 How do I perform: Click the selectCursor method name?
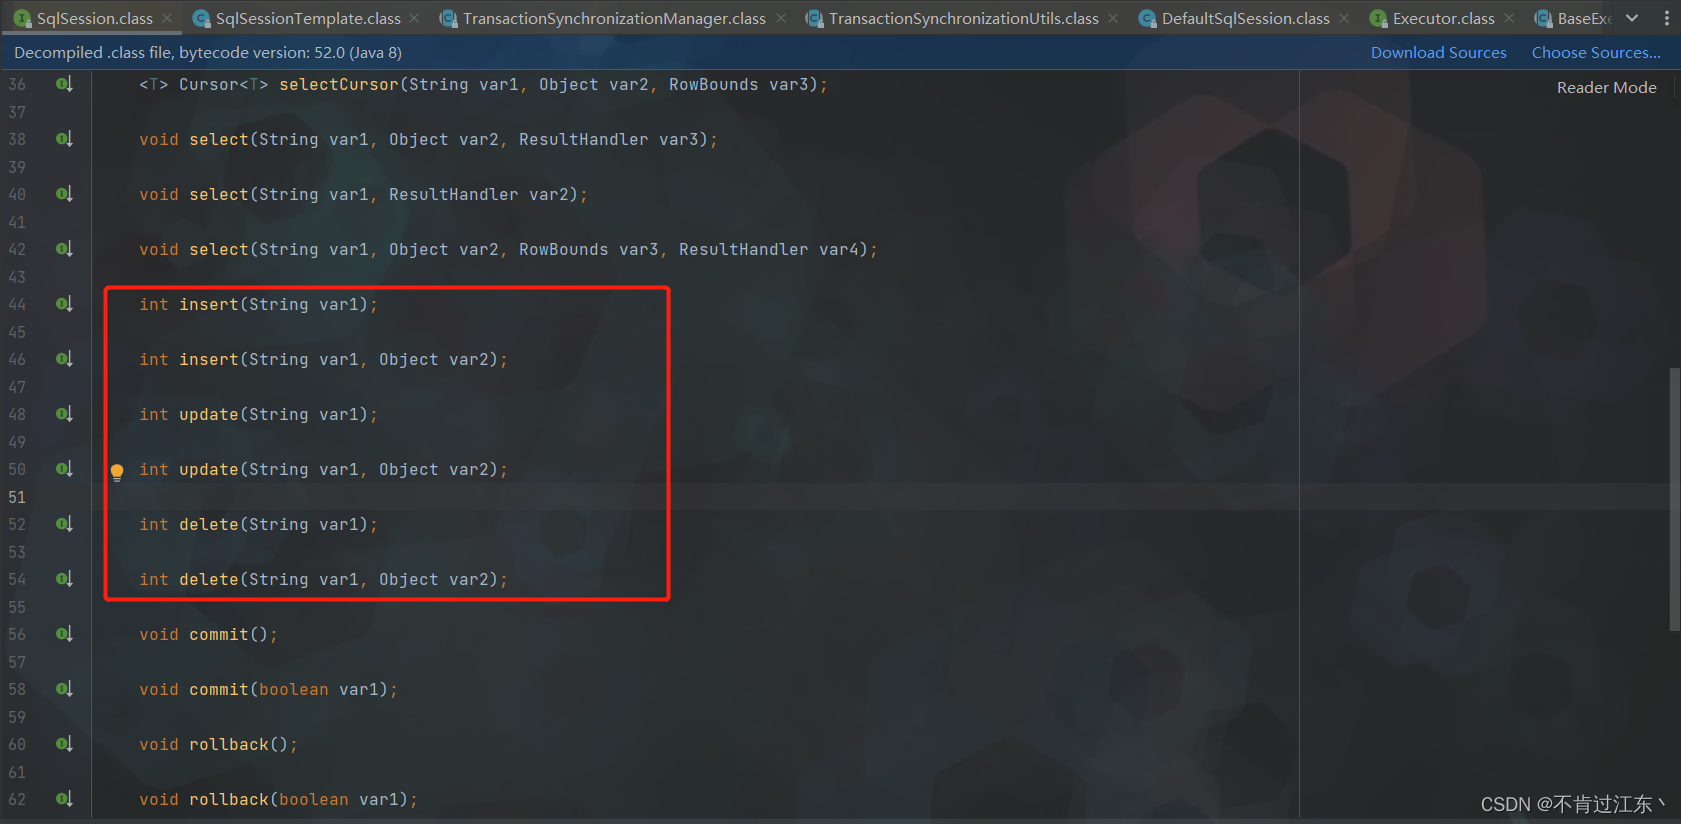[338, 85]
